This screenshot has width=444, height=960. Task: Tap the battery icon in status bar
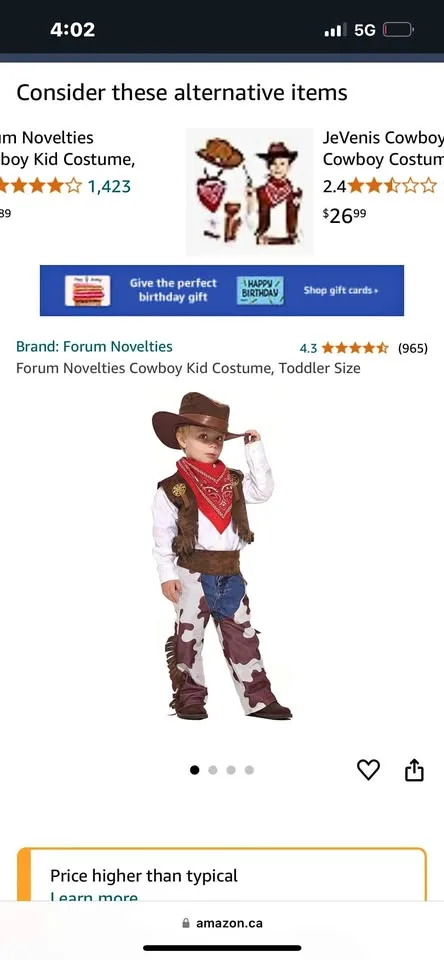point(398,29)
